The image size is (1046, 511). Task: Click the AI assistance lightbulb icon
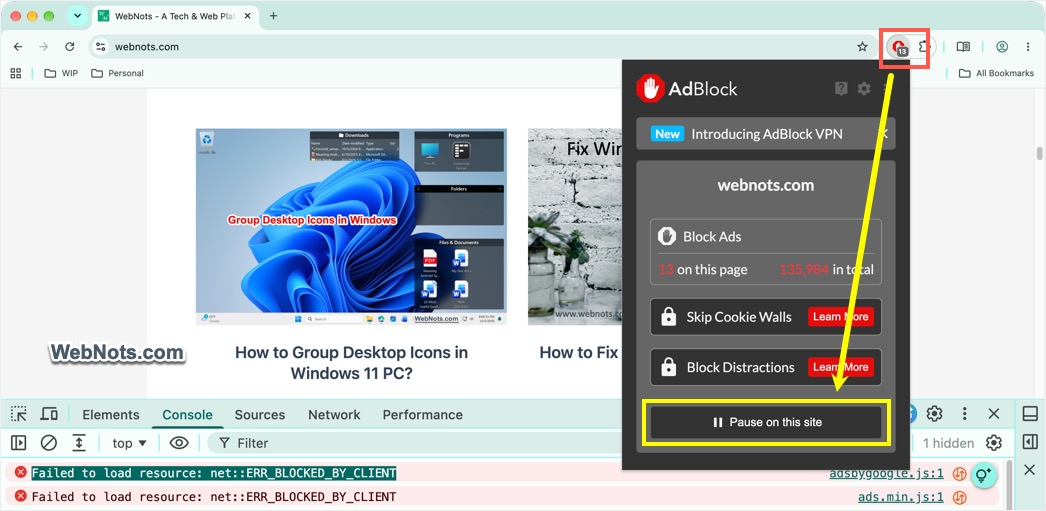point(982,475)
